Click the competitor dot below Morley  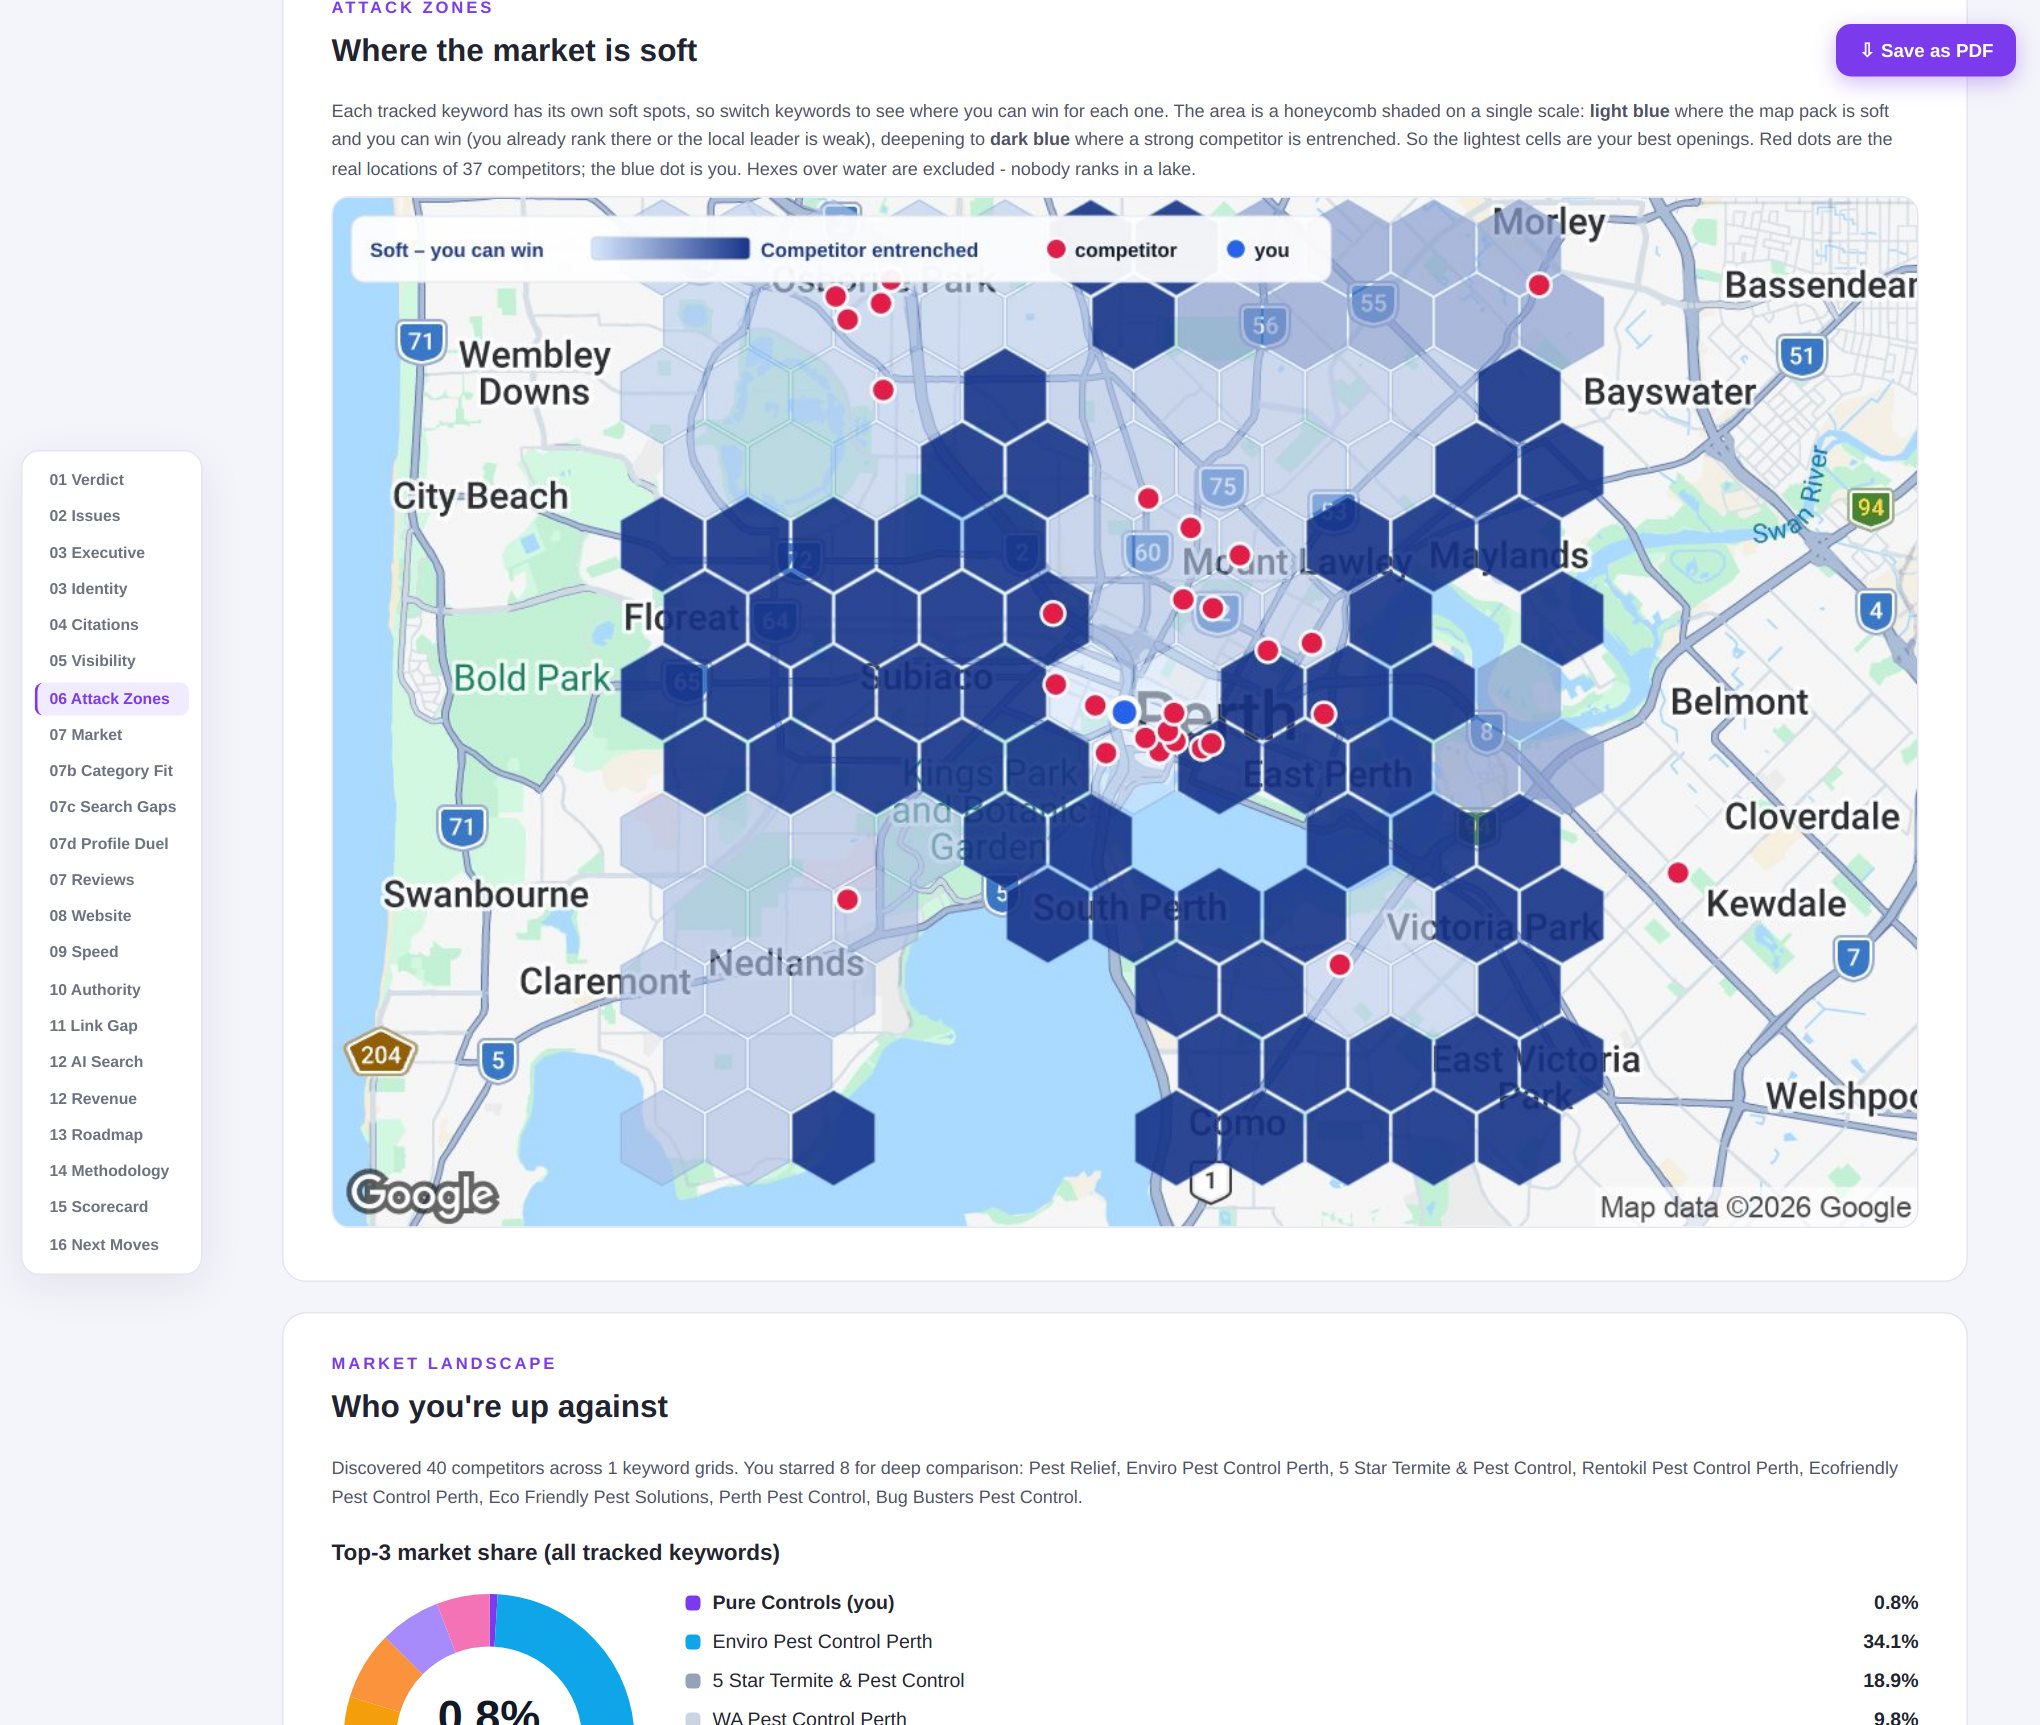coord(1539,285)
